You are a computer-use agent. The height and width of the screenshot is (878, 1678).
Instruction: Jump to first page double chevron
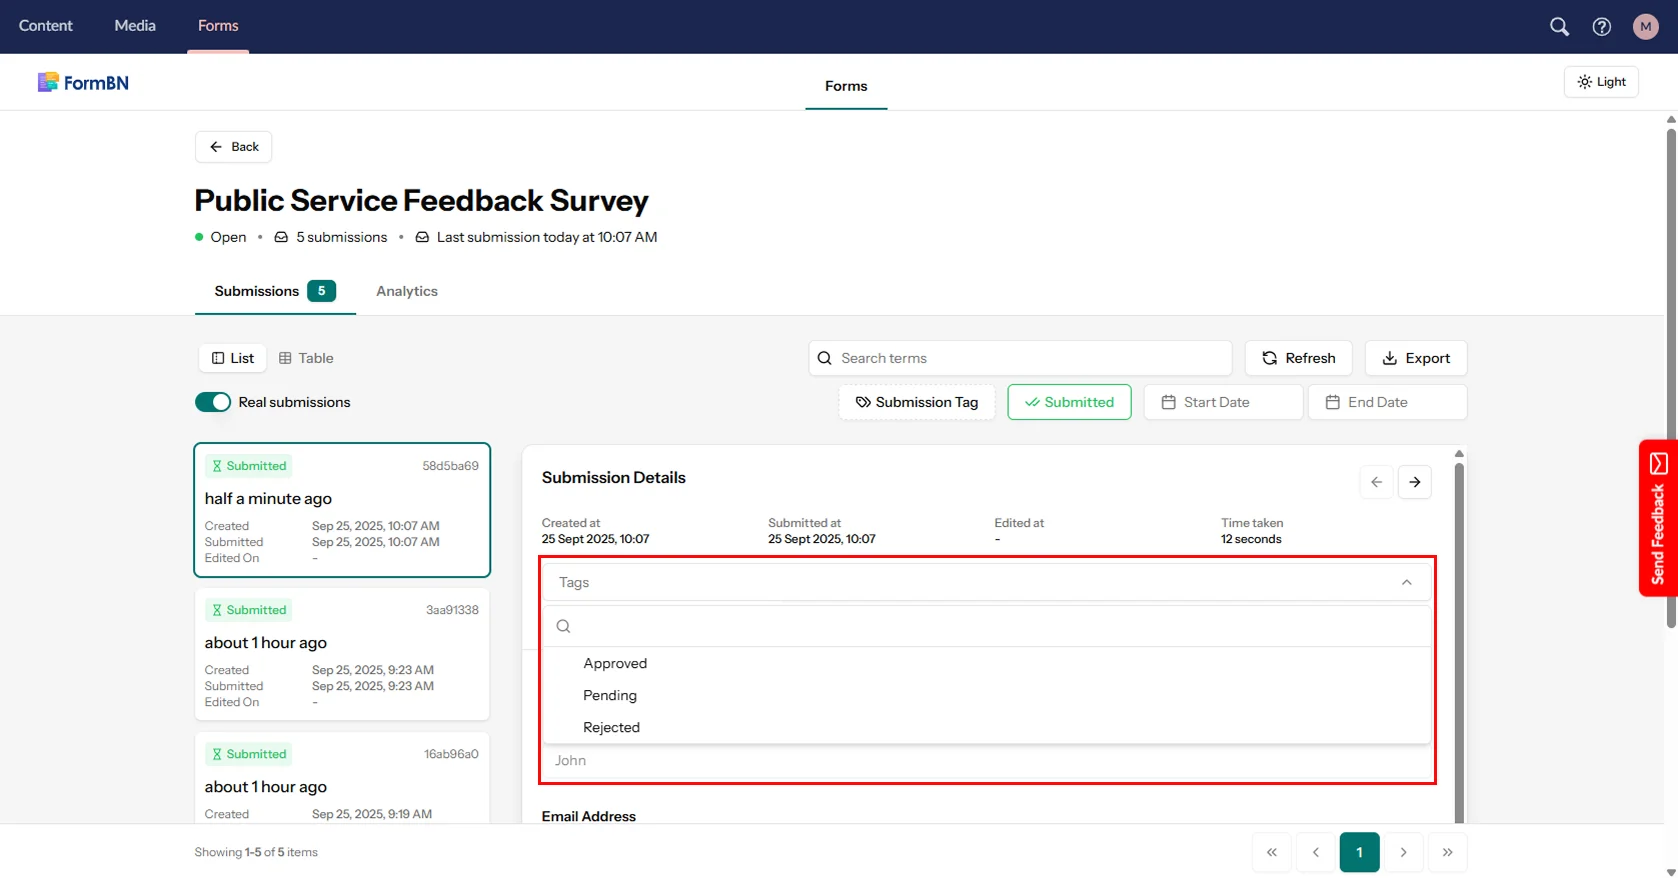pyautogui.click(x=1272, y=852)
